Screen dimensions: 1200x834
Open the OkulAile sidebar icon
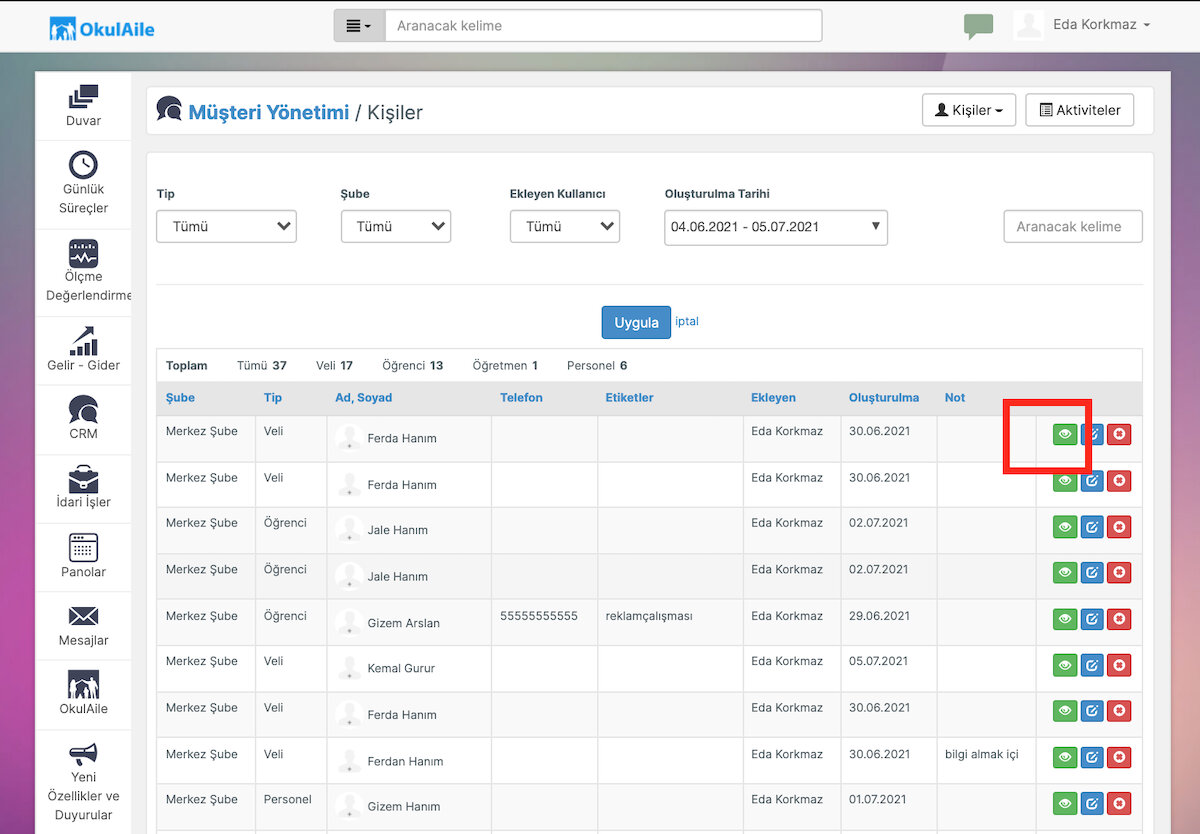(83, 684)
